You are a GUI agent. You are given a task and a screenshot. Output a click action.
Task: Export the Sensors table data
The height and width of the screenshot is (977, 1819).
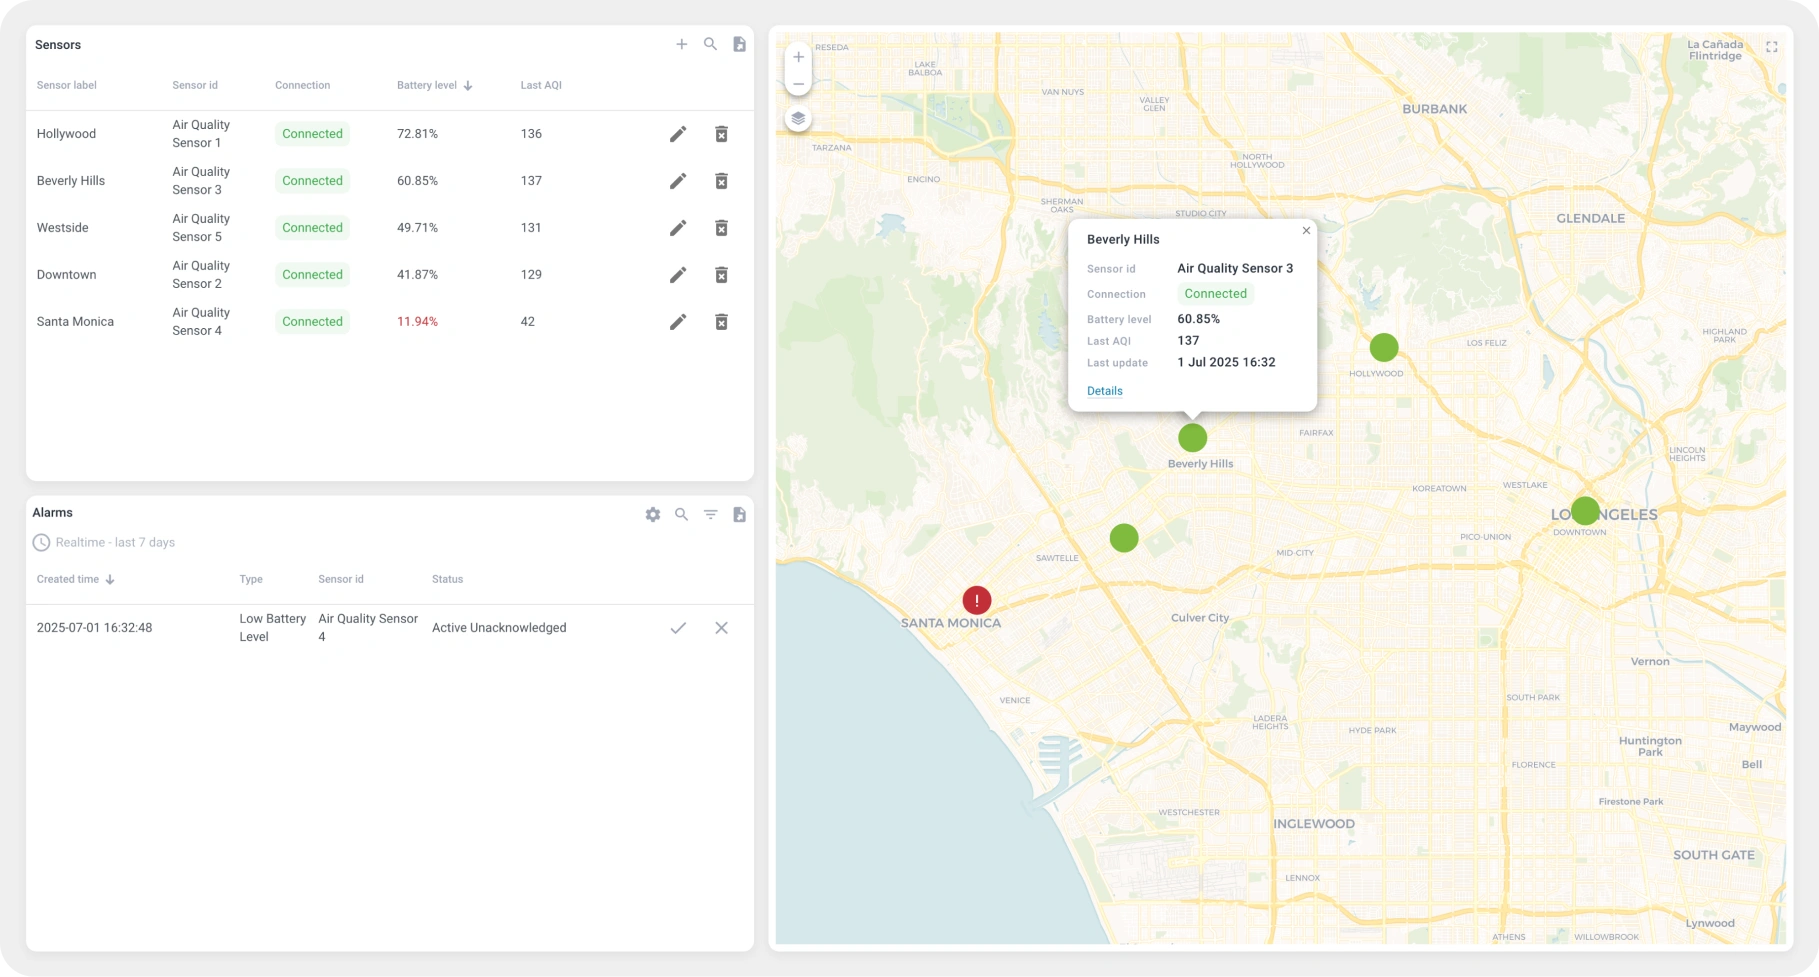click(739, 44)
